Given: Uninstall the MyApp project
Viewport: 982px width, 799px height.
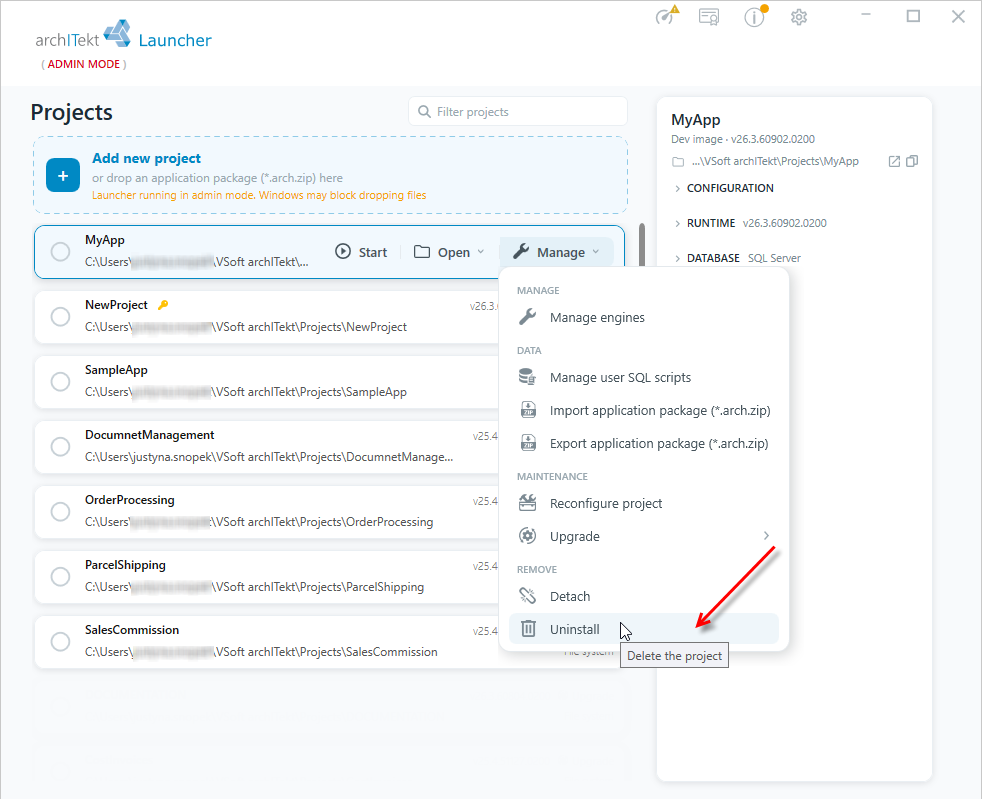Looking at the screenshot, I should click(644, 629).
